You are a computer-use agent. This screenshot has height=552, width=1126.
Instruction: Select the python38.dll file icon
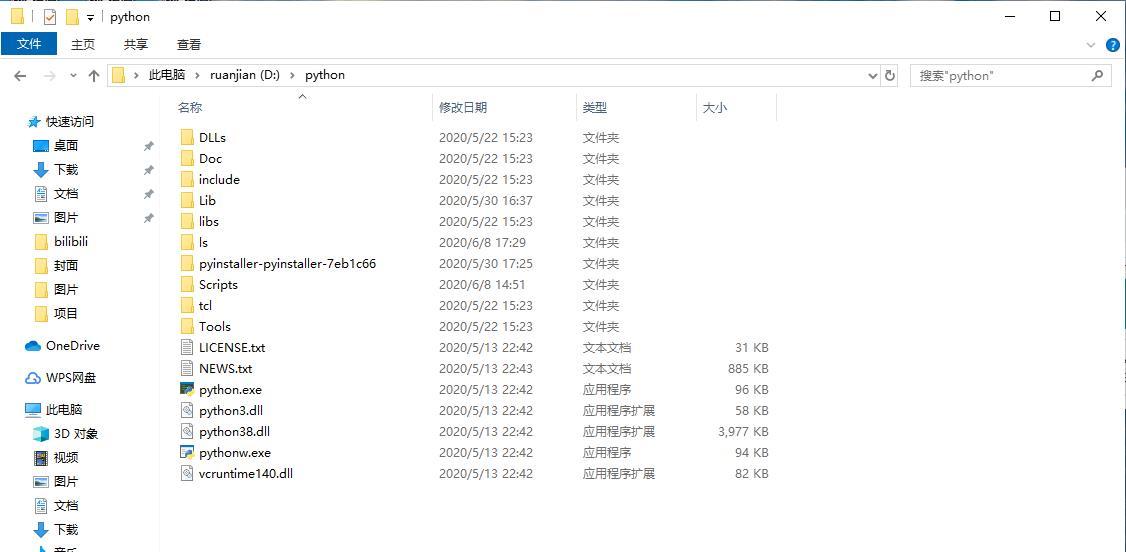187,431
